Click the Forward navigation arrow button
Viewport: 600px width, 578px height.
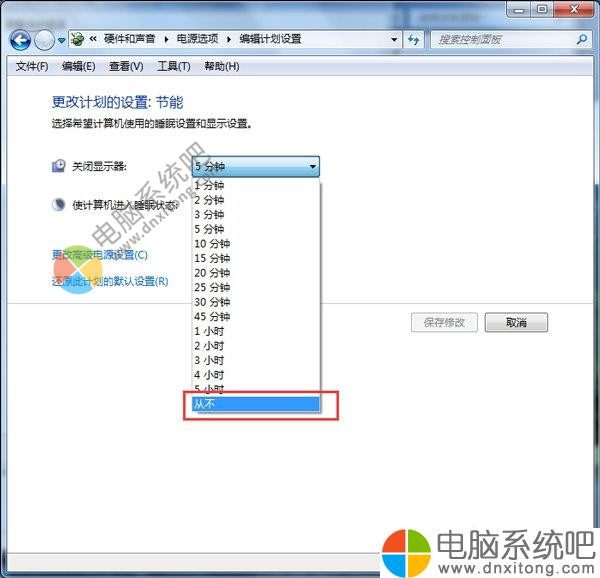[45, 40]
